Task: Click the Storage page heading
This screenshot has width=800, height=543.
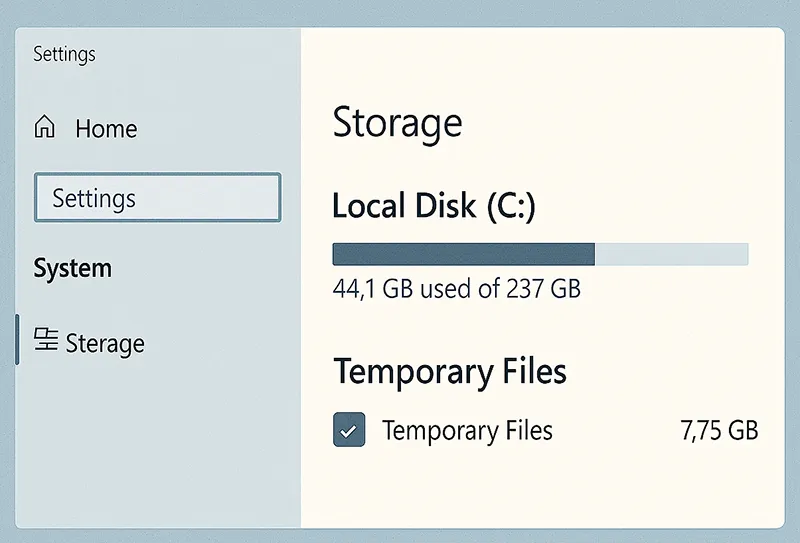Action: point(397,123)
